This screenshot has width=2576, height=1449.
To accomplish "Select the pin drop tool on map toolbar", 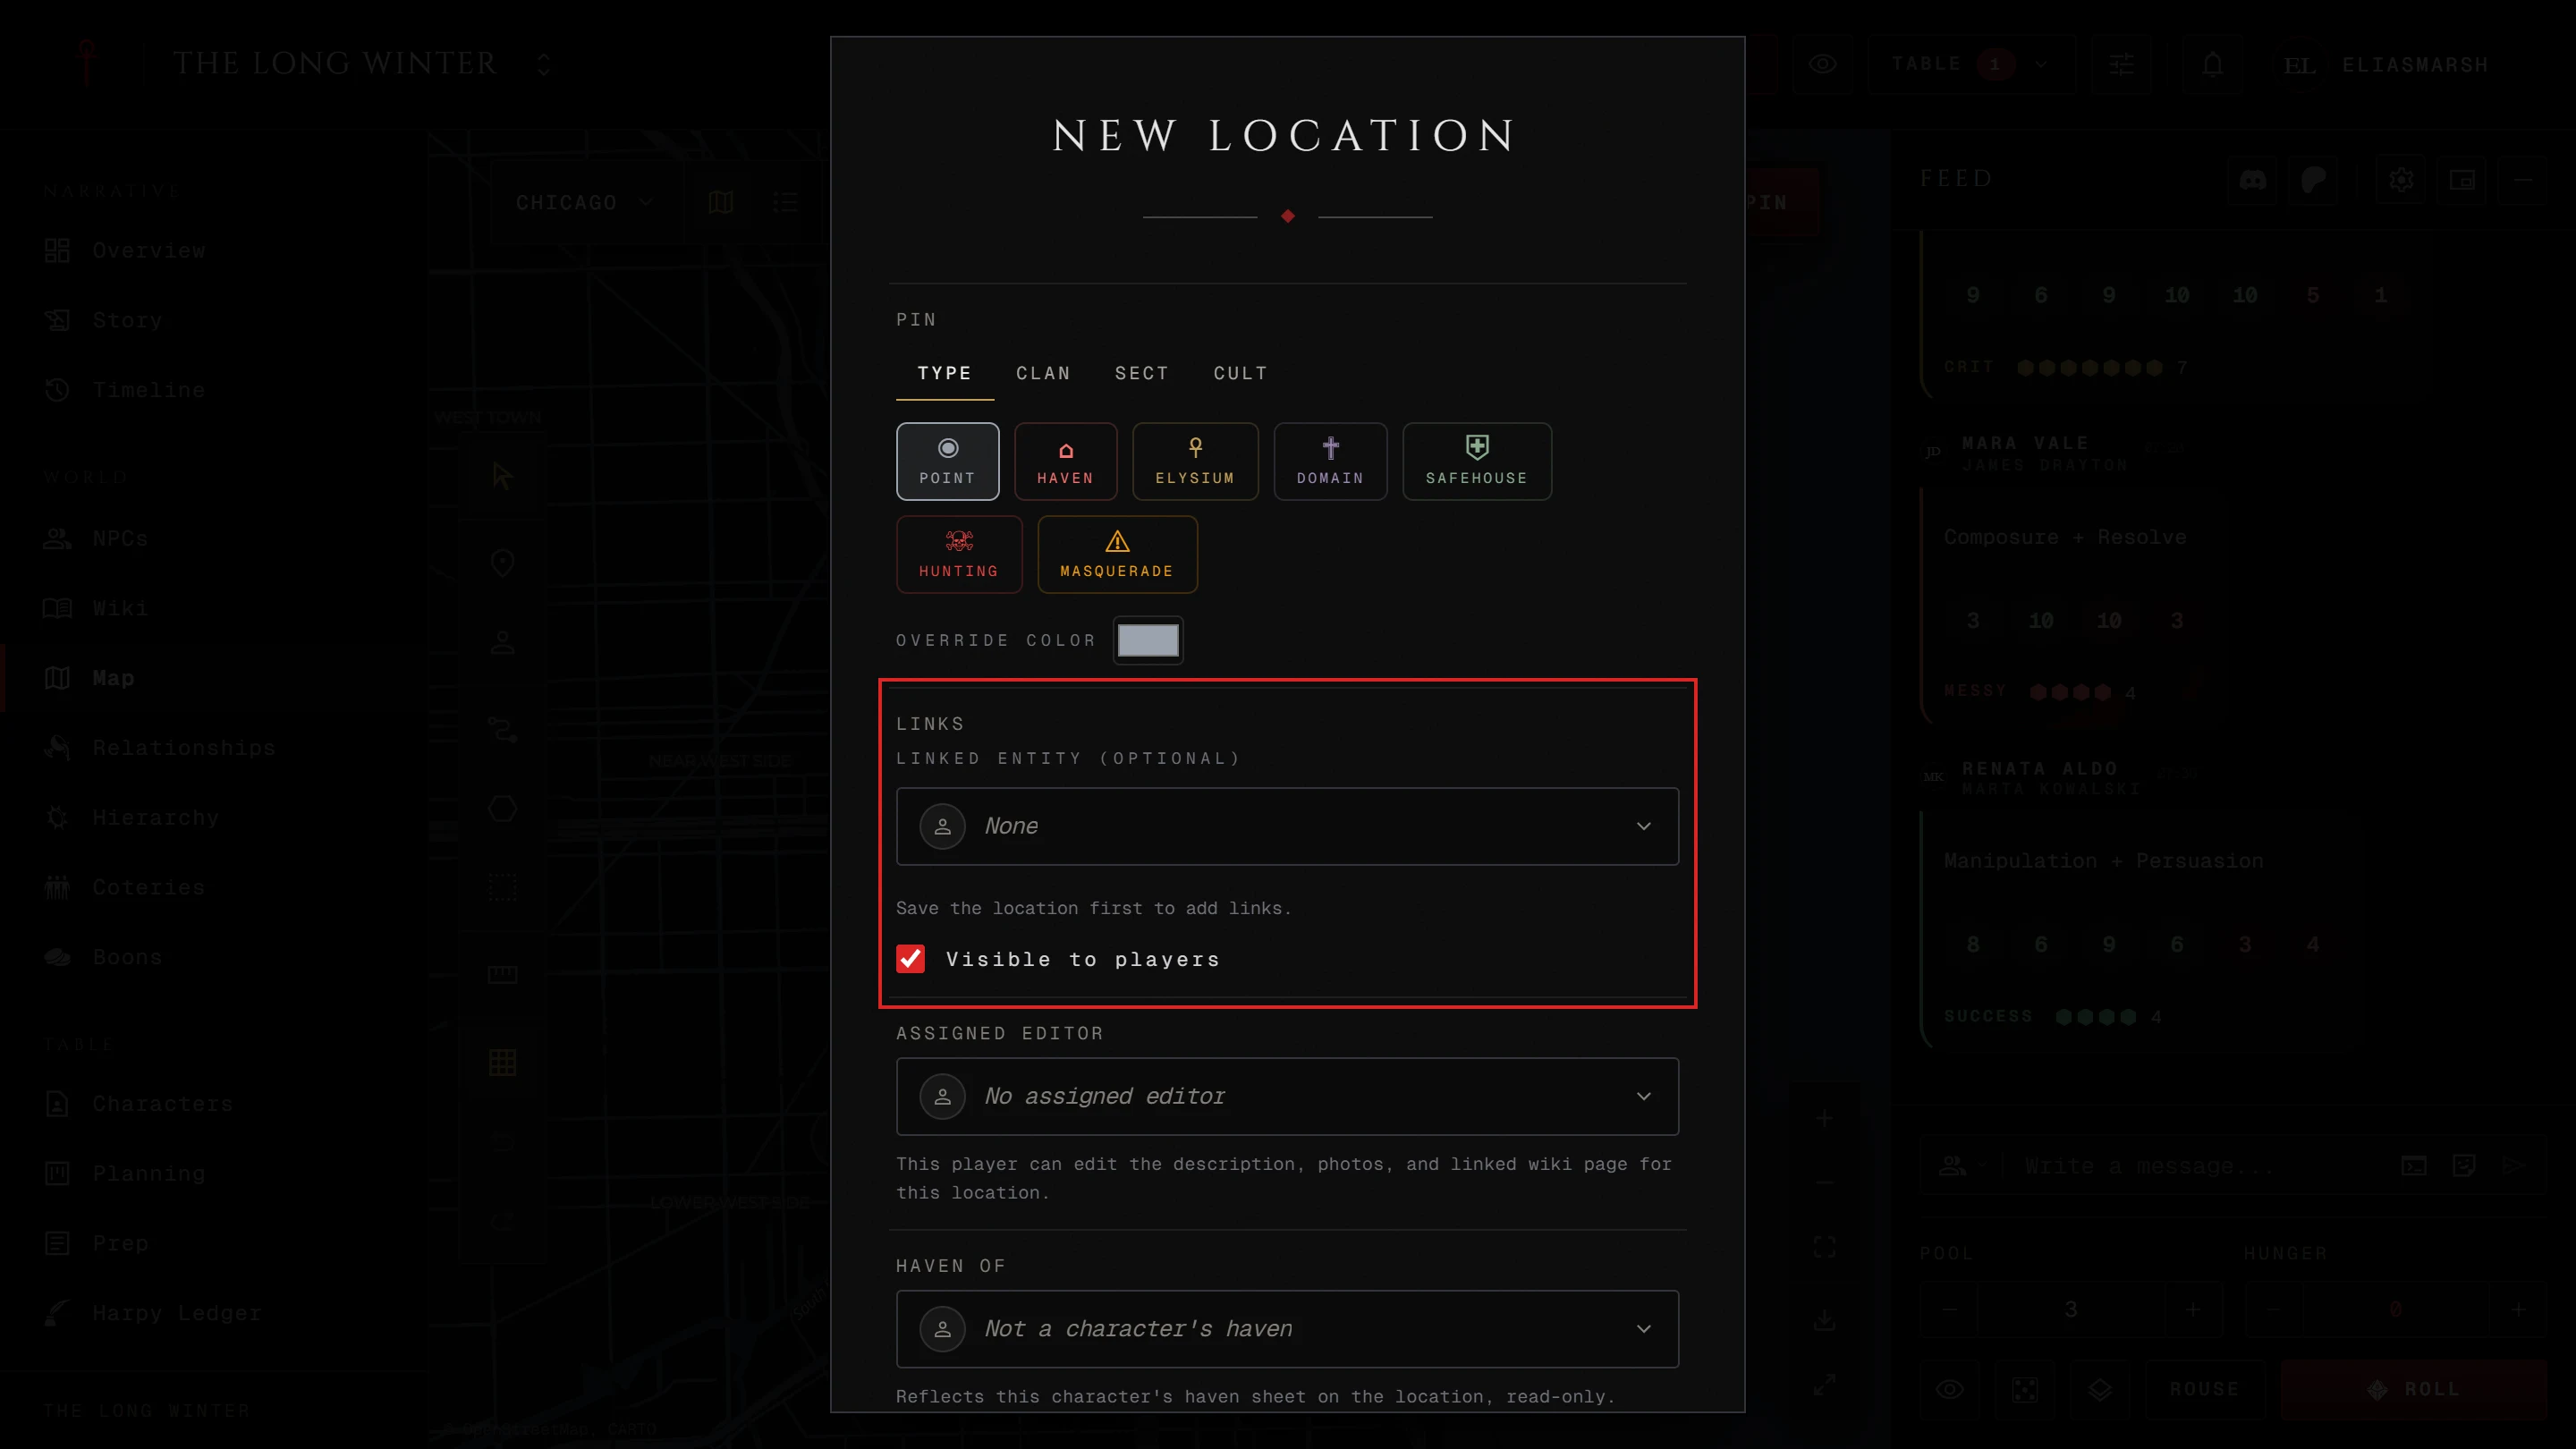I will pos(502,564).
